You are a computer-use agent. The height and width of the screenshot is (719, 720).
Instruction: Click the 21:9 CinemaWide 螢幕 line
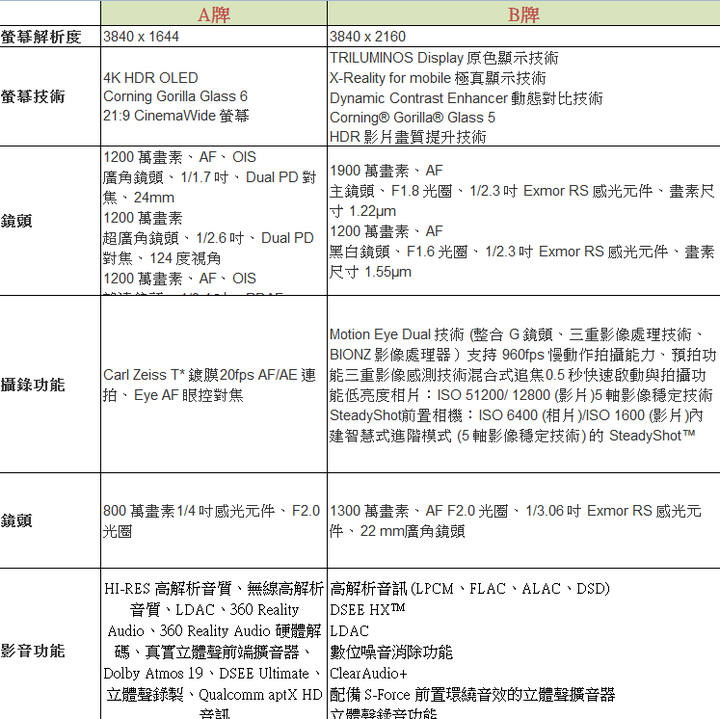click(176, 116)
